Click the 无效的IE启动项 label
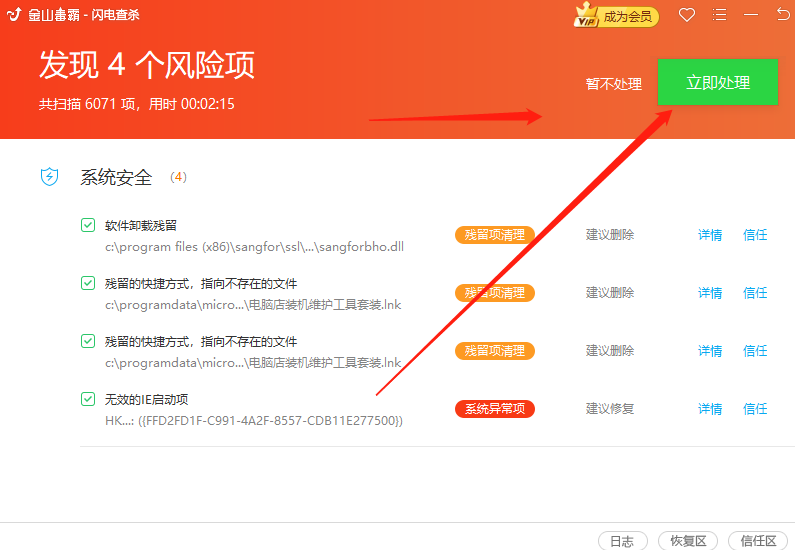Image resolution: width=795 pixels, height=550 pixels. 147,399
